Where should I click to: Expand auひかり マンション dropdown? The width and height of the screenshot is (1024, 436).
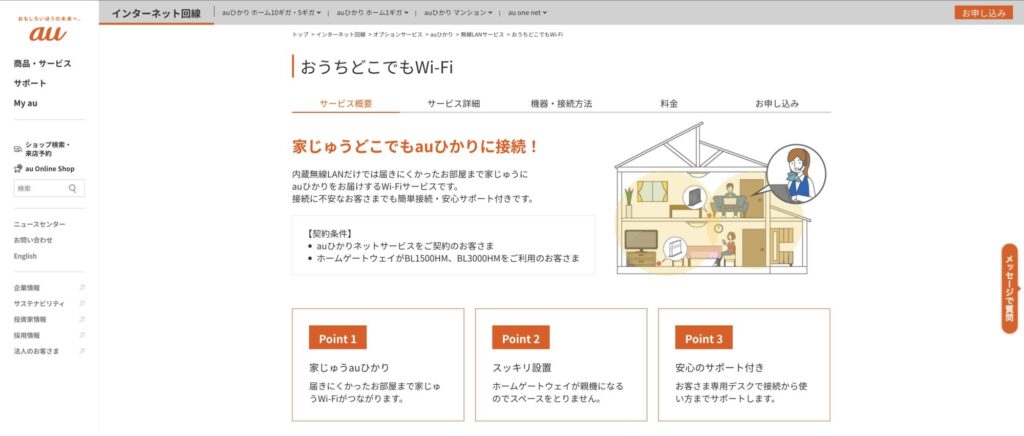(458, 12)
